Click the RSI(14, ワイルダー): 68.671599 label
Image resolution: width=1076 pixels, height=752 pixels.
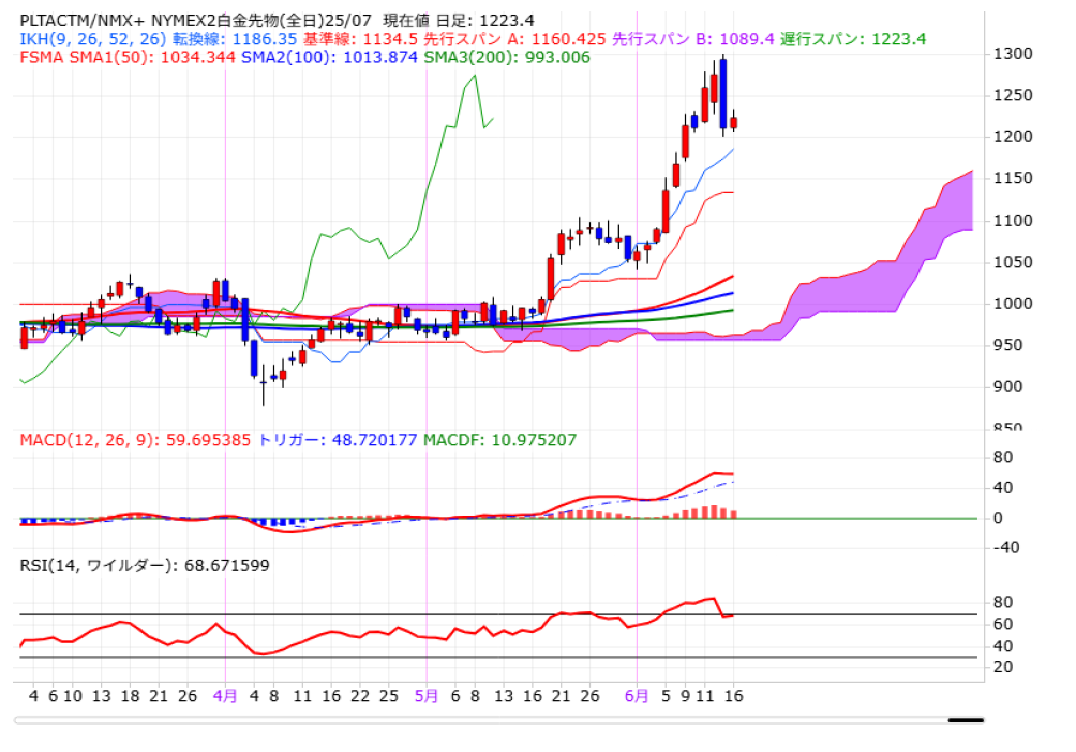coord(144,565)
